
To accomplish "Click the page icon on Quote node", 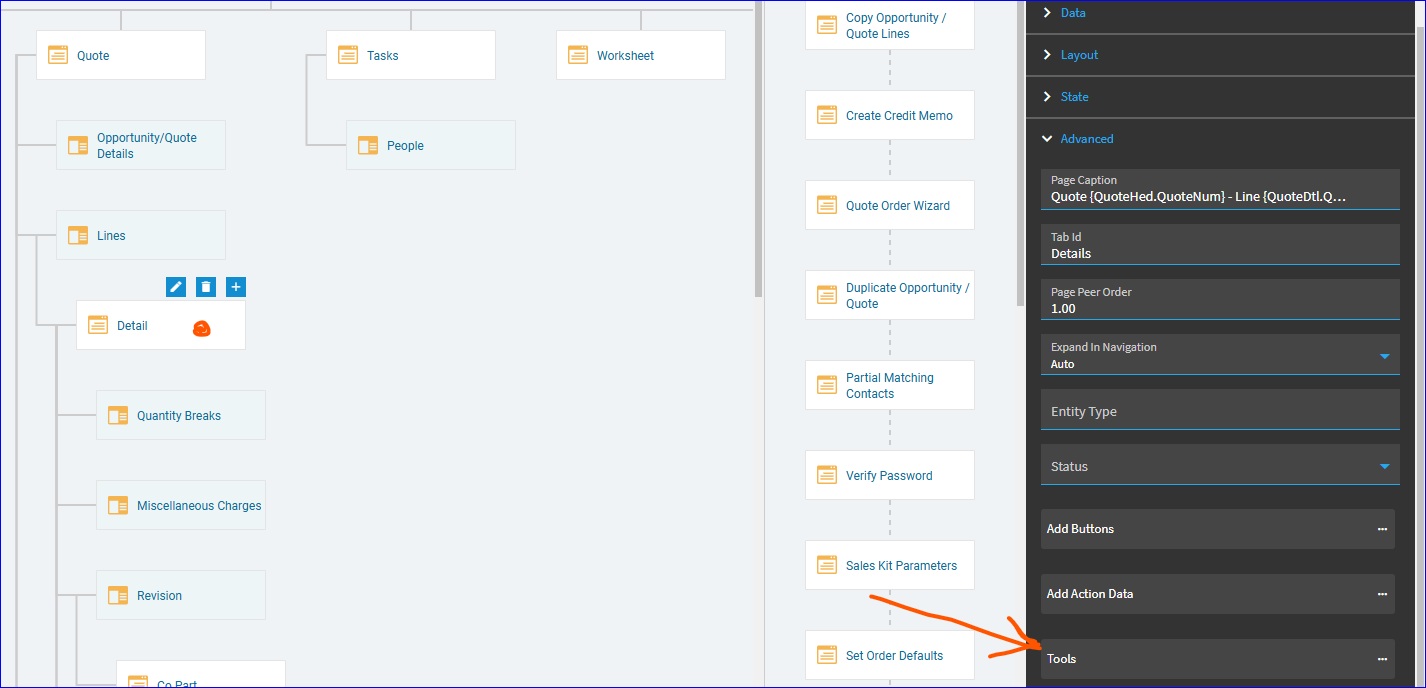I will (58, 55).
